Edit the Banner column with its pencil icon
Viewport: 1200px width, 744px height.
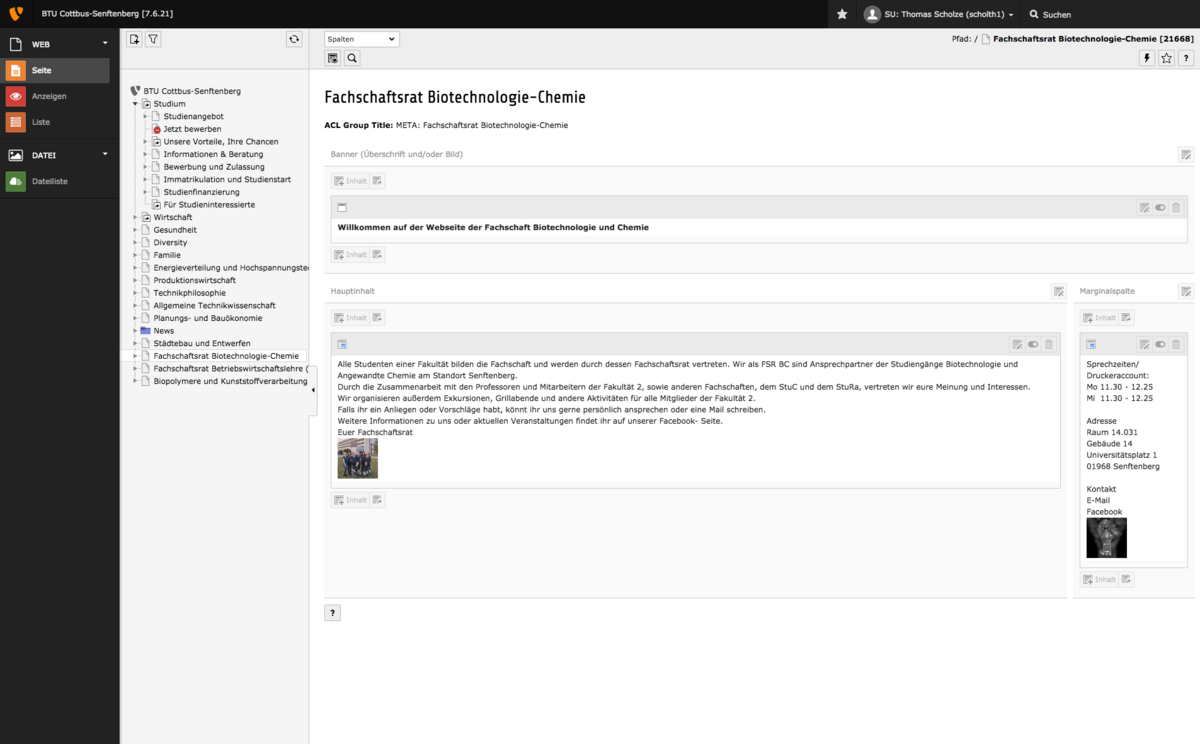[x=1185, y=154]
